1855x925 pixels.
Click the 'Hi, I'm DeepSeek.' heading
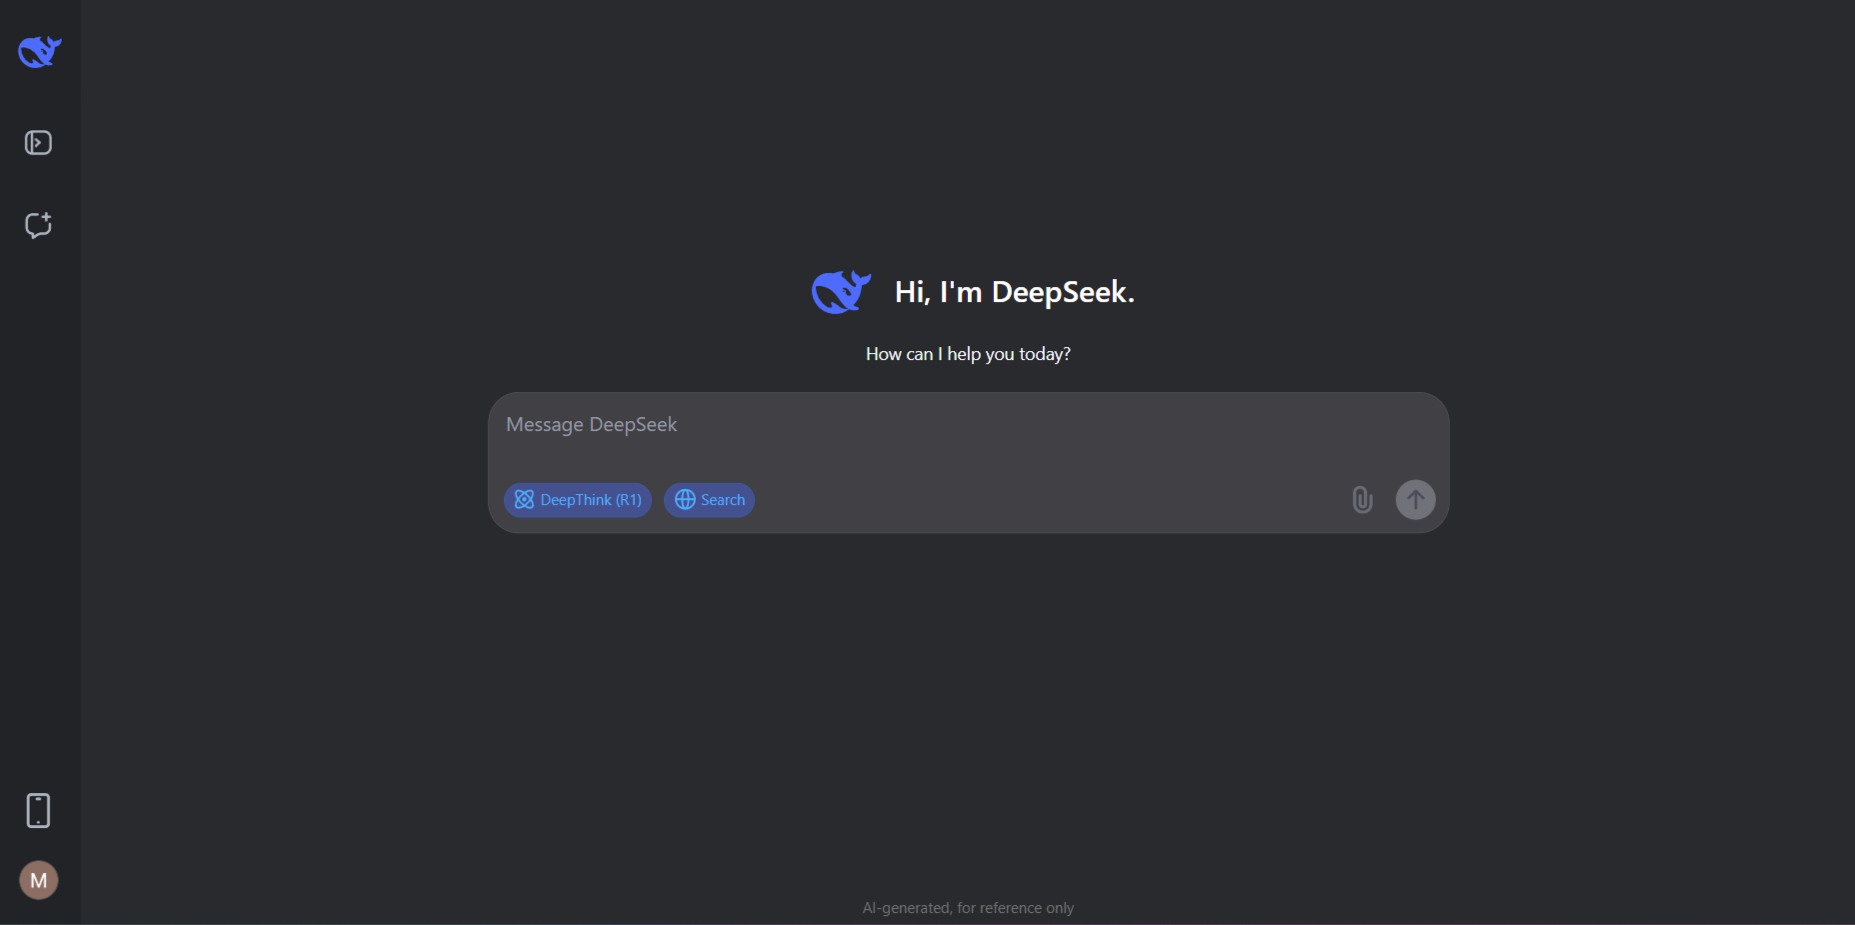pos(1014,292)
